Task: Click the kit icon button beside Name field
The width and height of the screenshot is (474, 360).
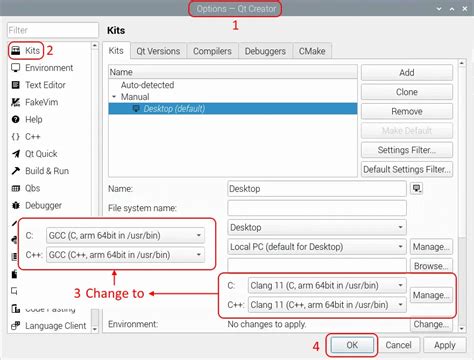Action: [416, 189]
